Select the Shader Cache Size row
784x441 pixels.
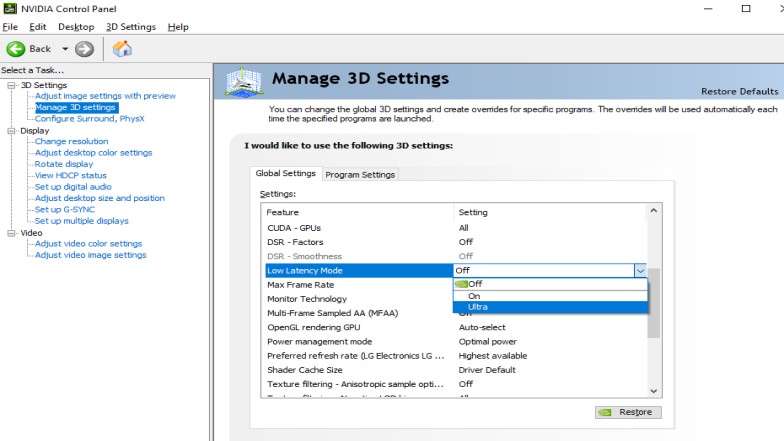coord(455,370)
